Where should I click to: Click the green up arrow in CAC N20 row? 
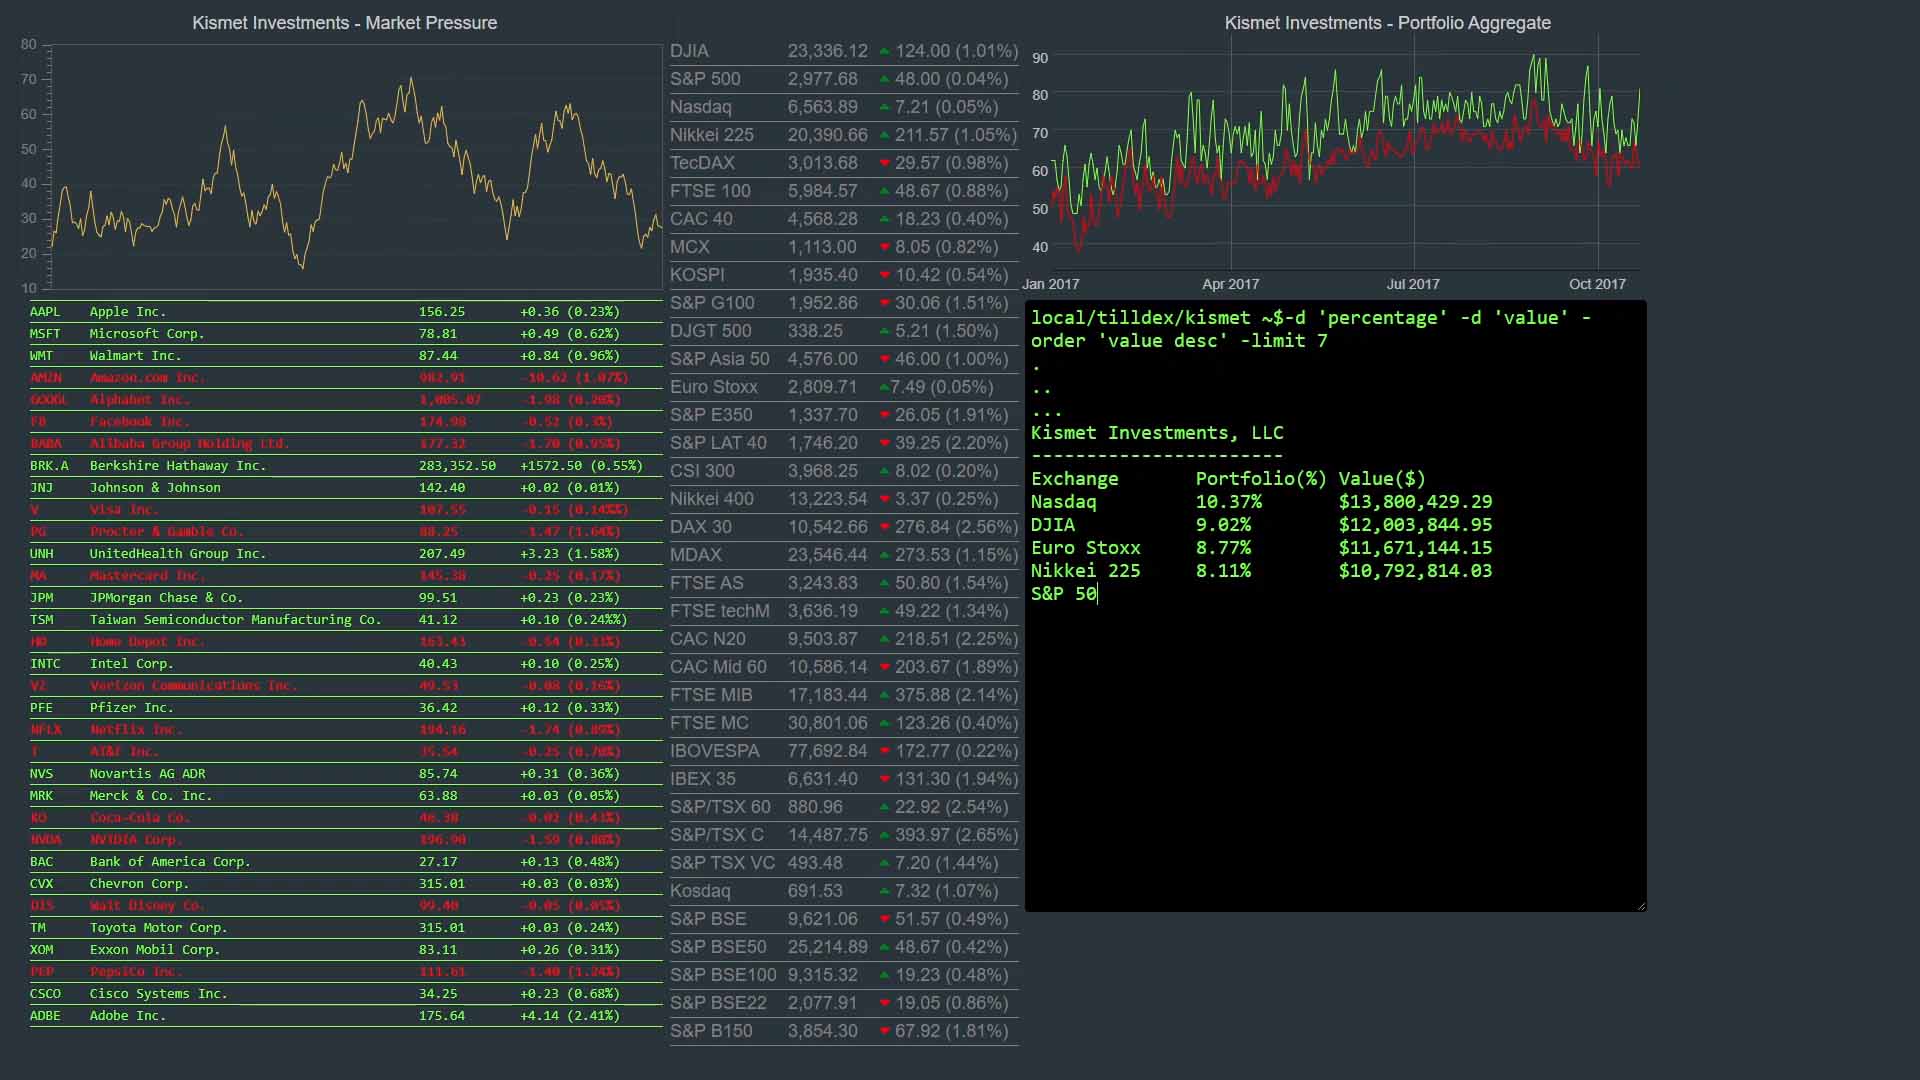[x=885, y=639]
